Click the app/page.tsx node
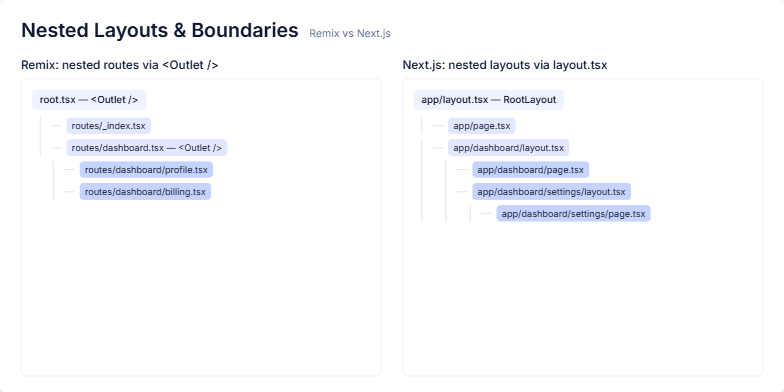This screenshot has width=784, height=392. pos(482,126)
